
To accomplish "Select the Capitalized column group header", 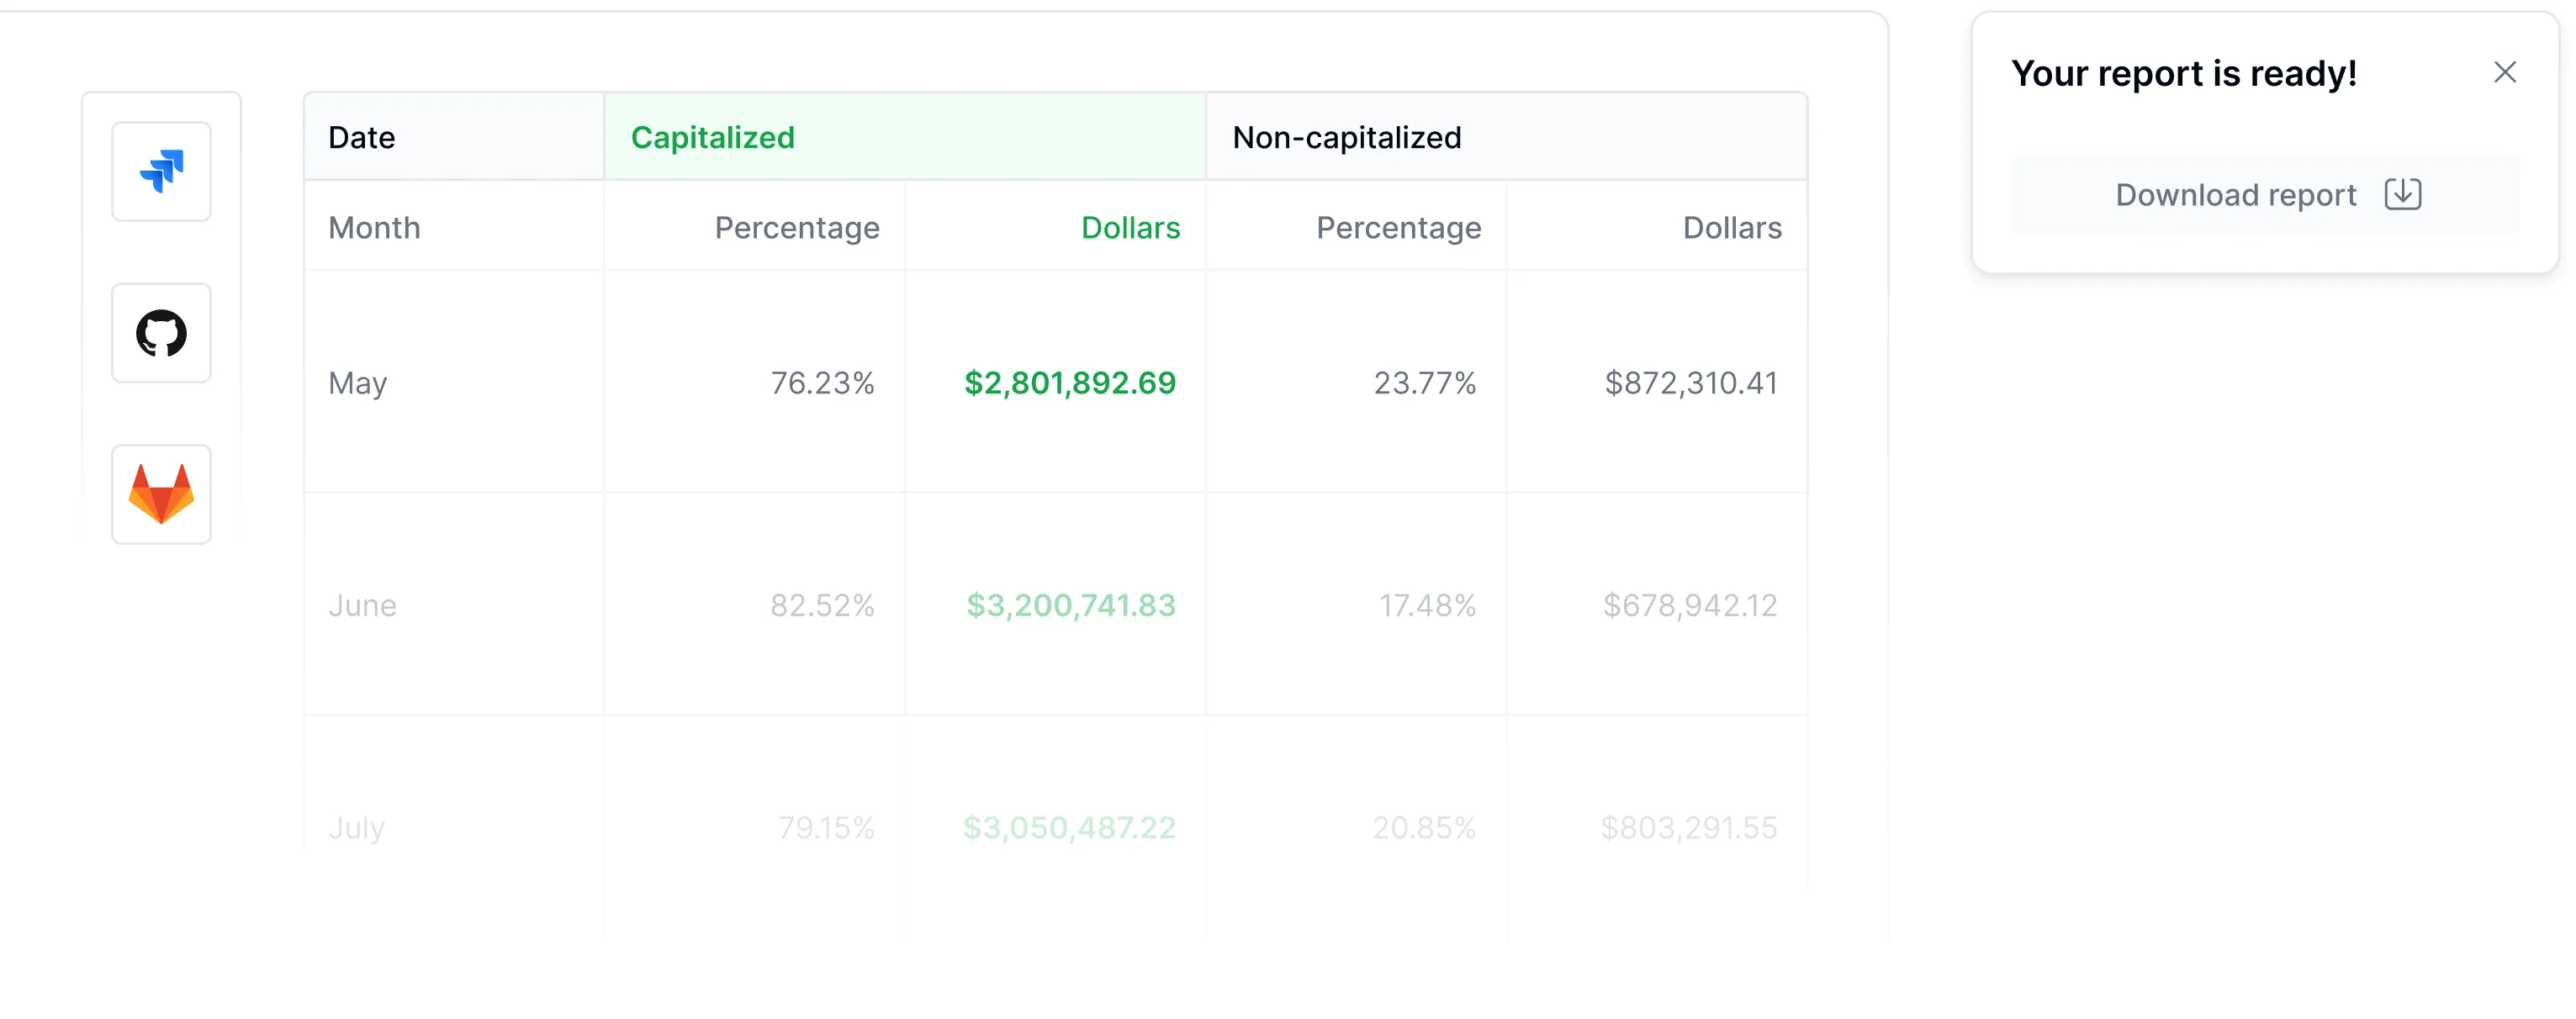I will pos(712,137).
